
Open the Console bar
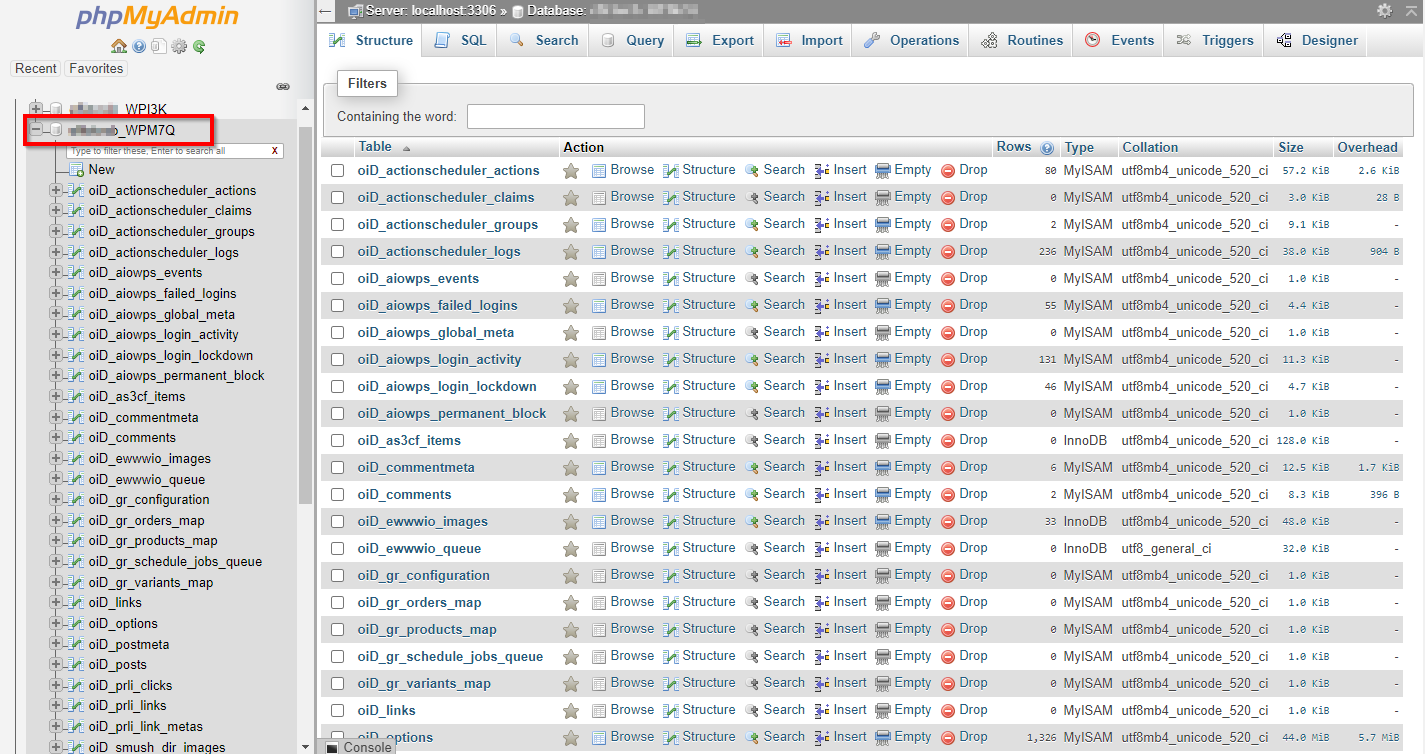358,747
